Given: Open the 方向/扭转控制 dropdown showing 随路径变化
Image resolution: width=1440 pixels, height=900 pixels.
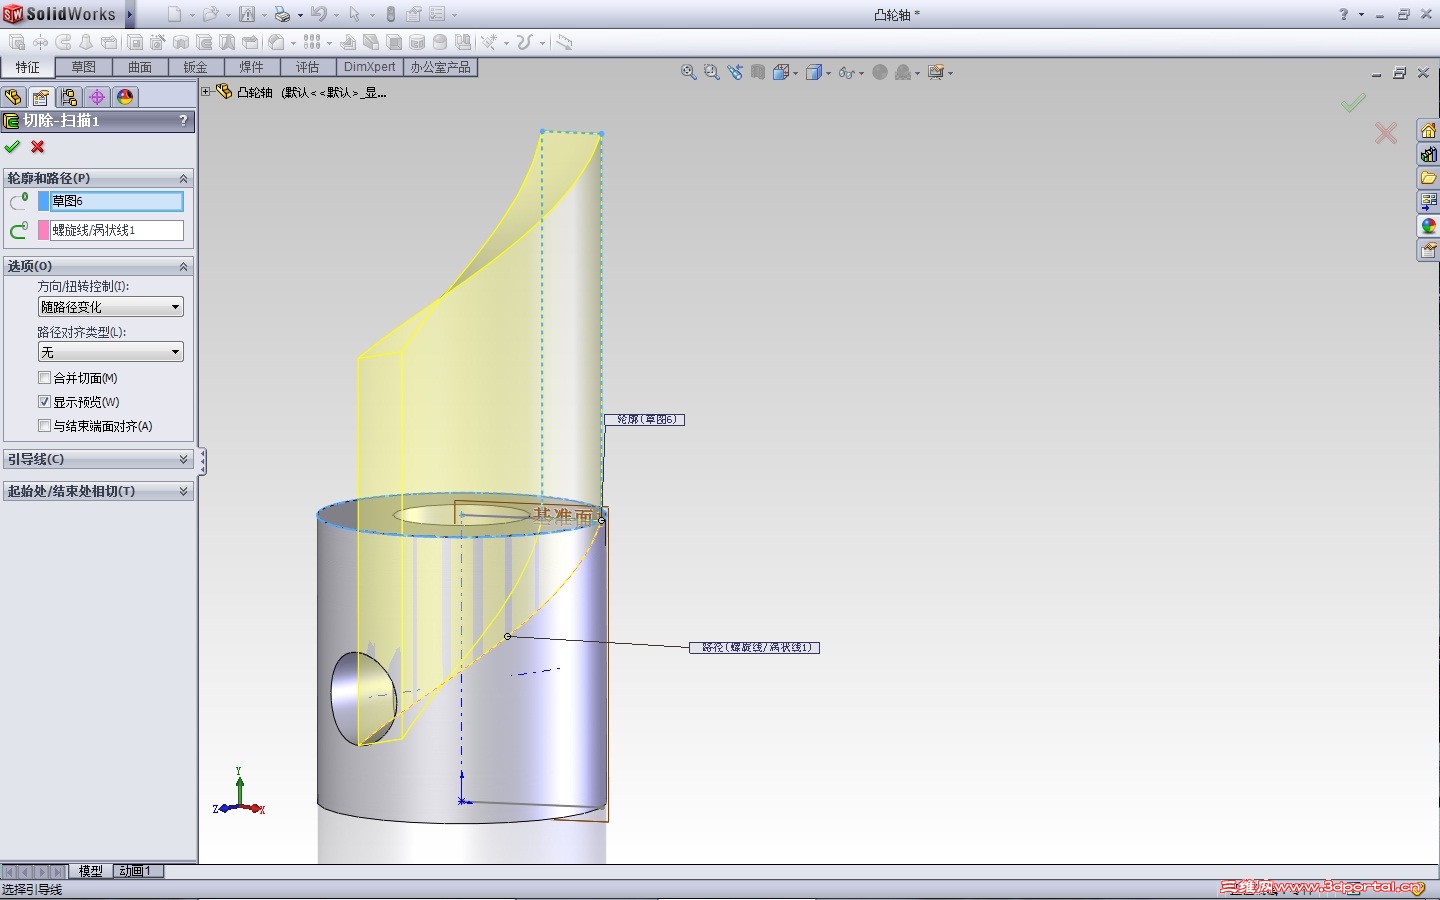Looking at the screenshot, I should click(111, 307).
